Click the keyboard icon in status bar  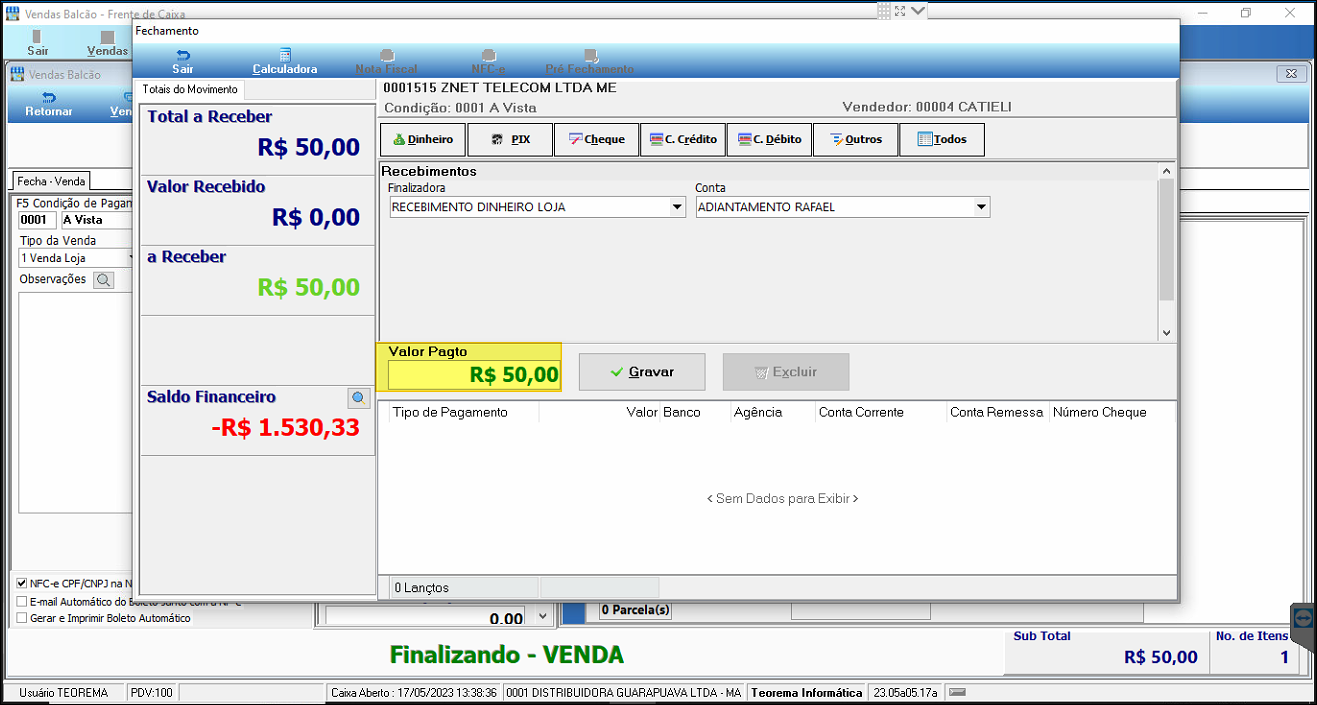tap(957, 692)
